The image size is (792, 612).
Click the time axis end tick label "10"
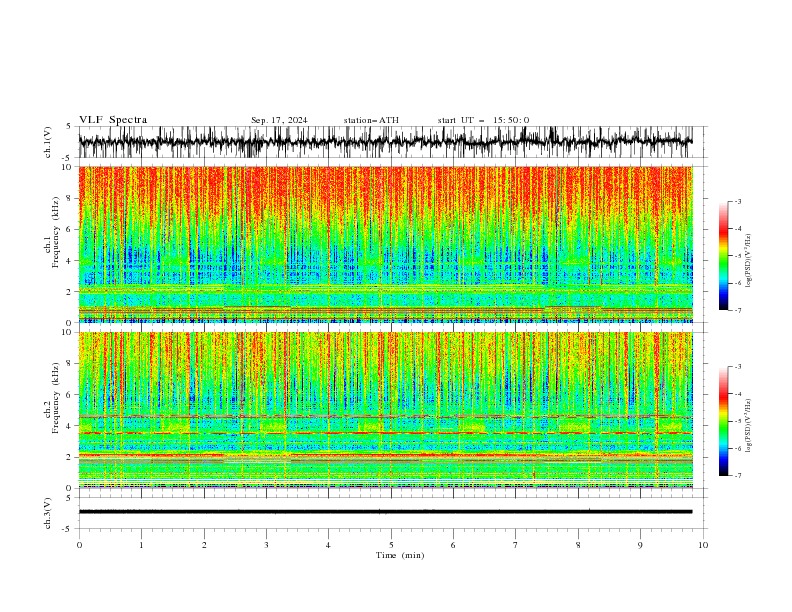click(703, 545)
